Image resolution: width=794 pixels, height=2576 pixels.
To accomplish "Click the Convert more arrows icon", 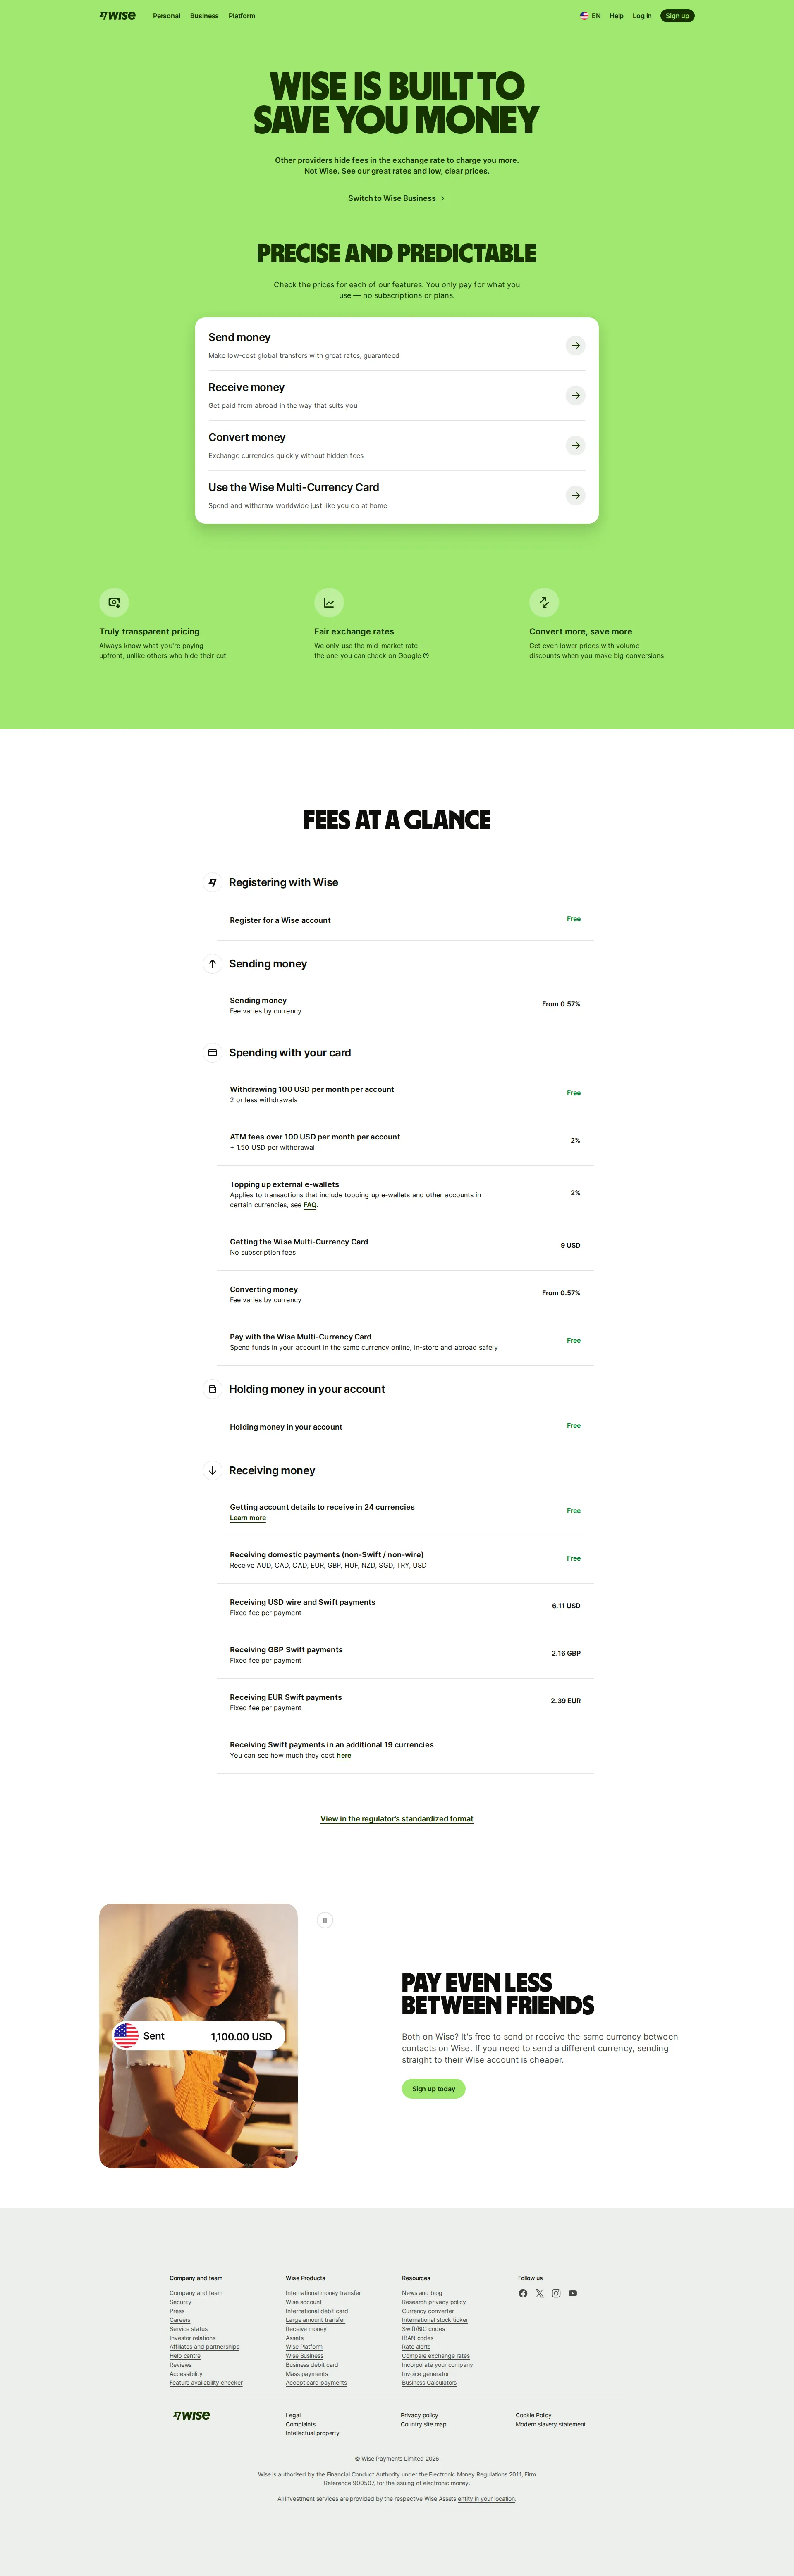I will pyautogui.click(x=544, y=602).
